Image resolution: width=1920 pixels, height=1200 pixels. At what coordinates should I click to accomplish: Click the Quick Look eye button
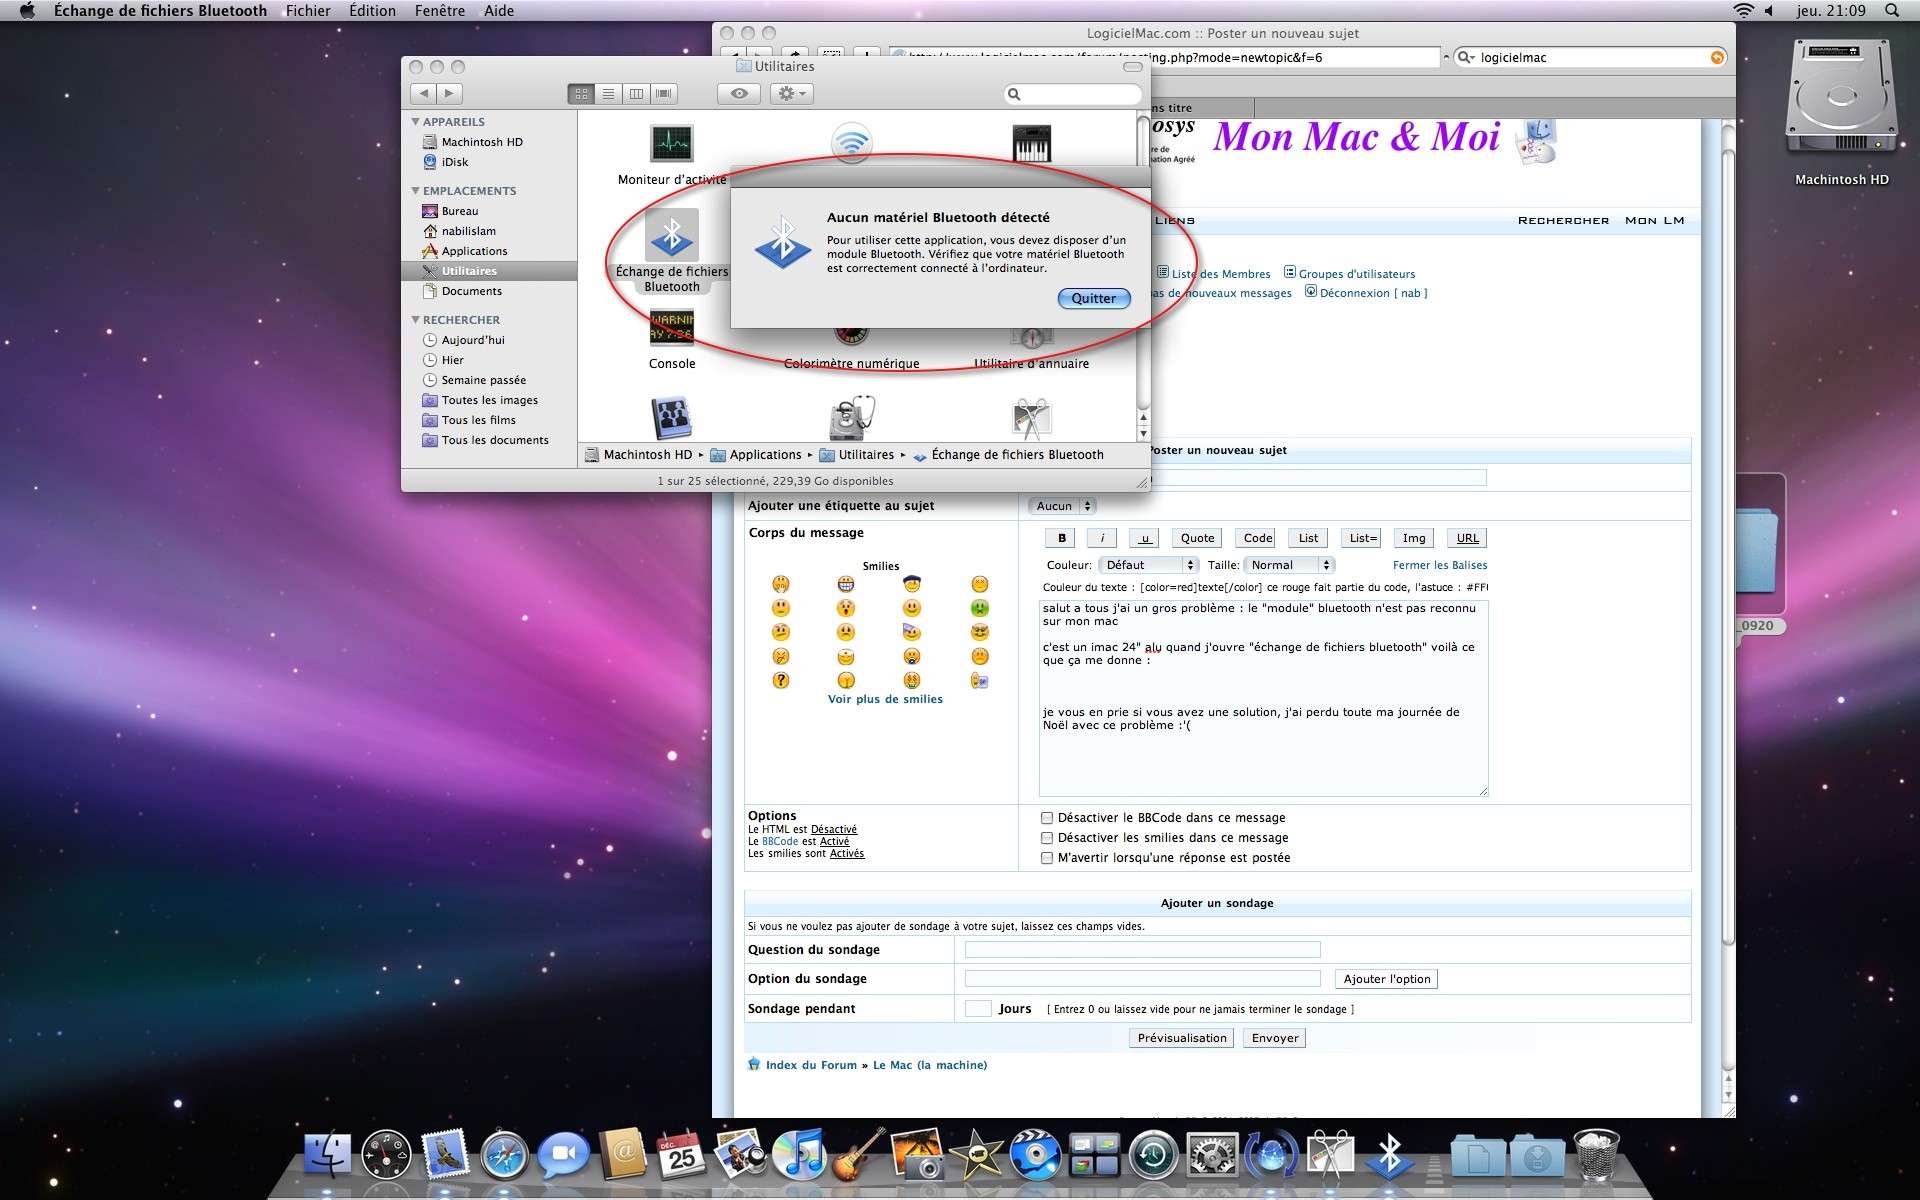click(739, 93)
